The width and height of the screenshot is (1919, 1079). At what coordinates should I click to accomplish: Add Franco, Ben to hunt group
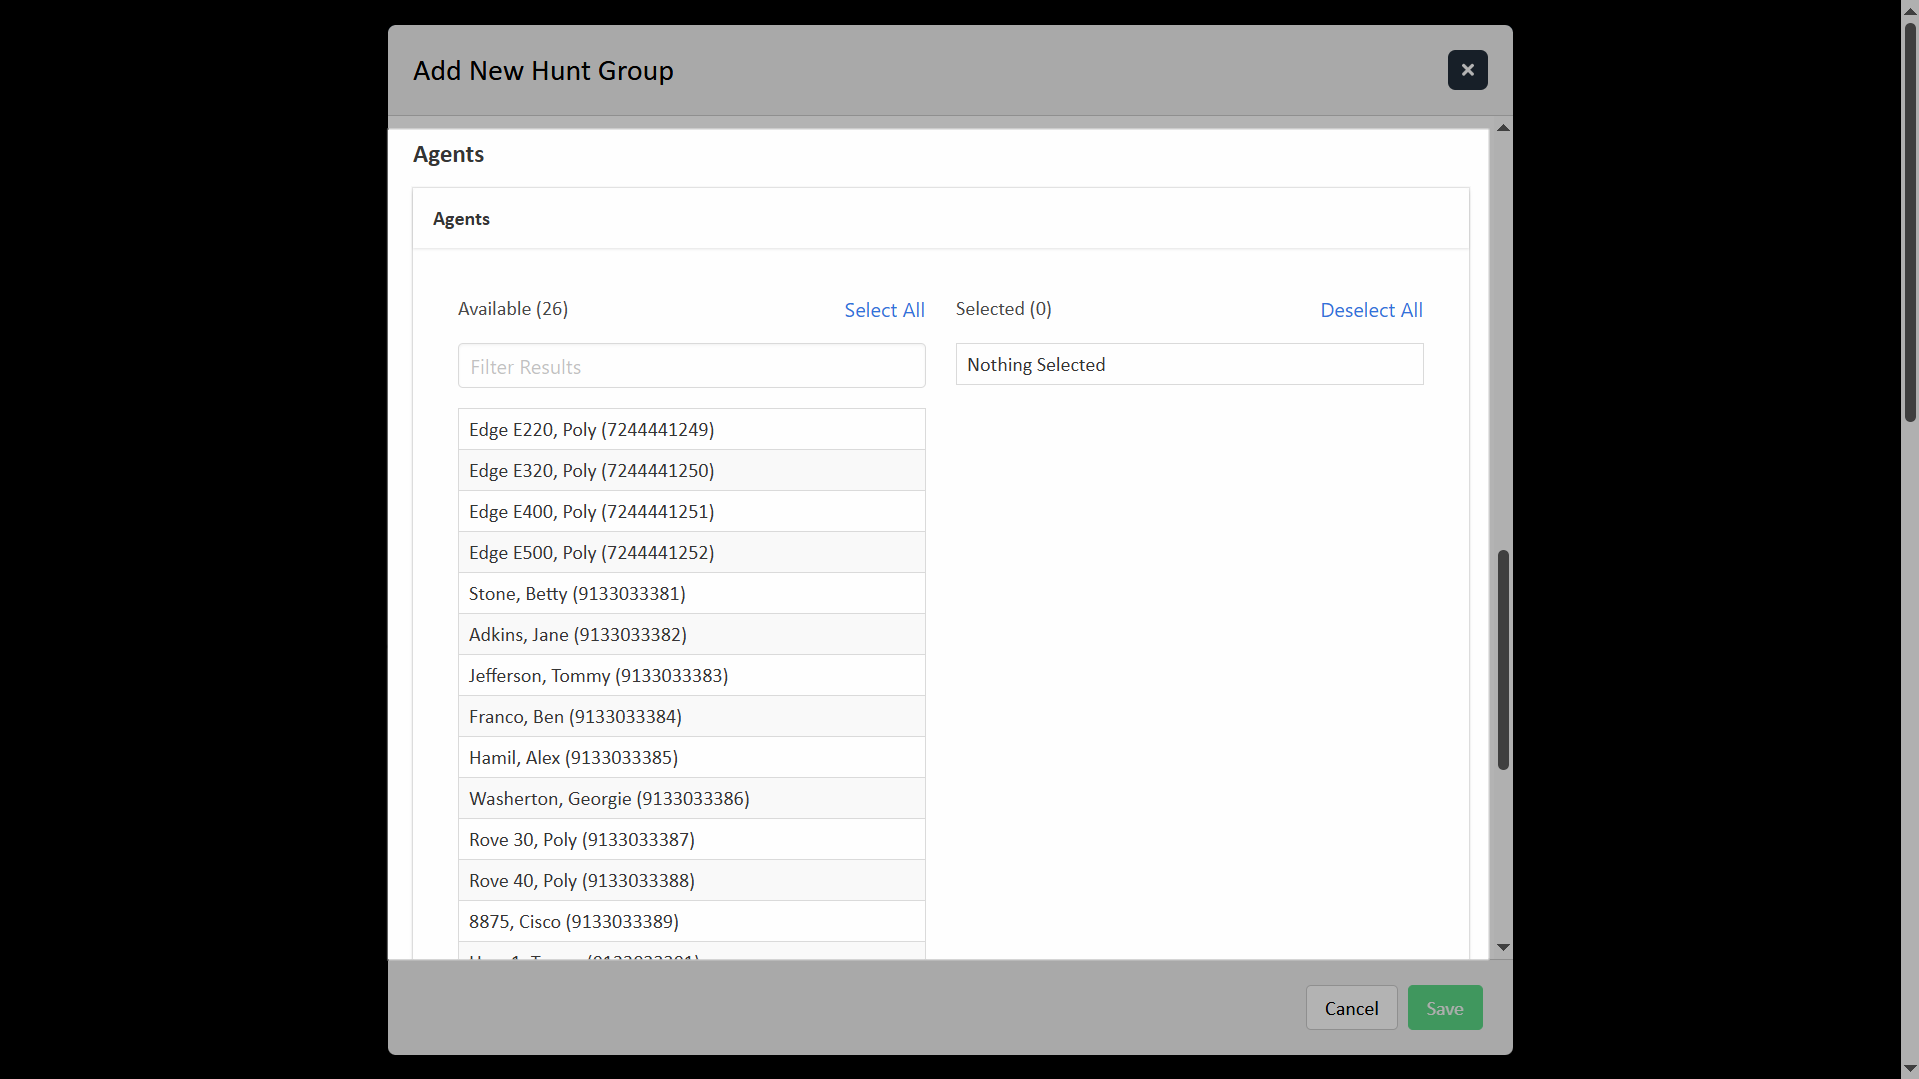click(x=691, y=716)
